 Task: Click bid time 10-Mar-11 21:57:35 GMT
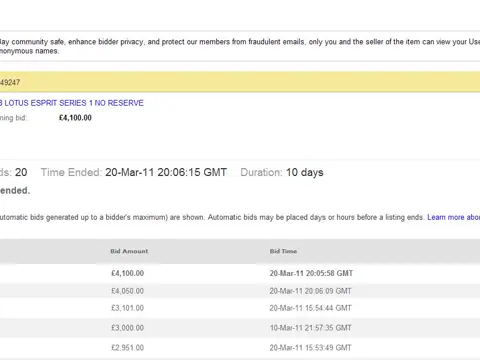311,328
